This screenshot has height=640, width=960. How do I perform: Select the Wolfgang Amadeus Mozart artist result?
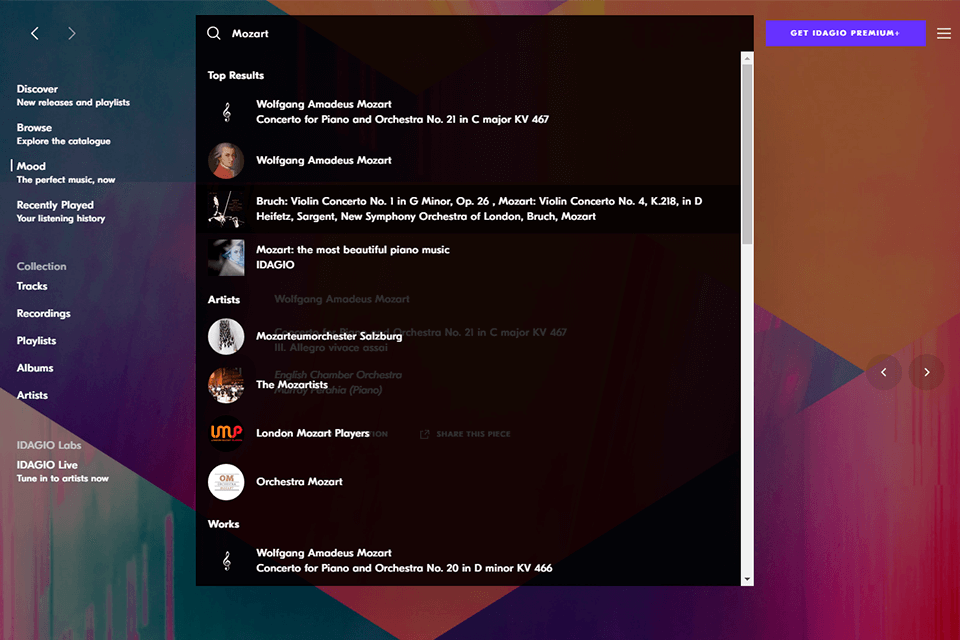pyautogui.click(x=325, y=160)
